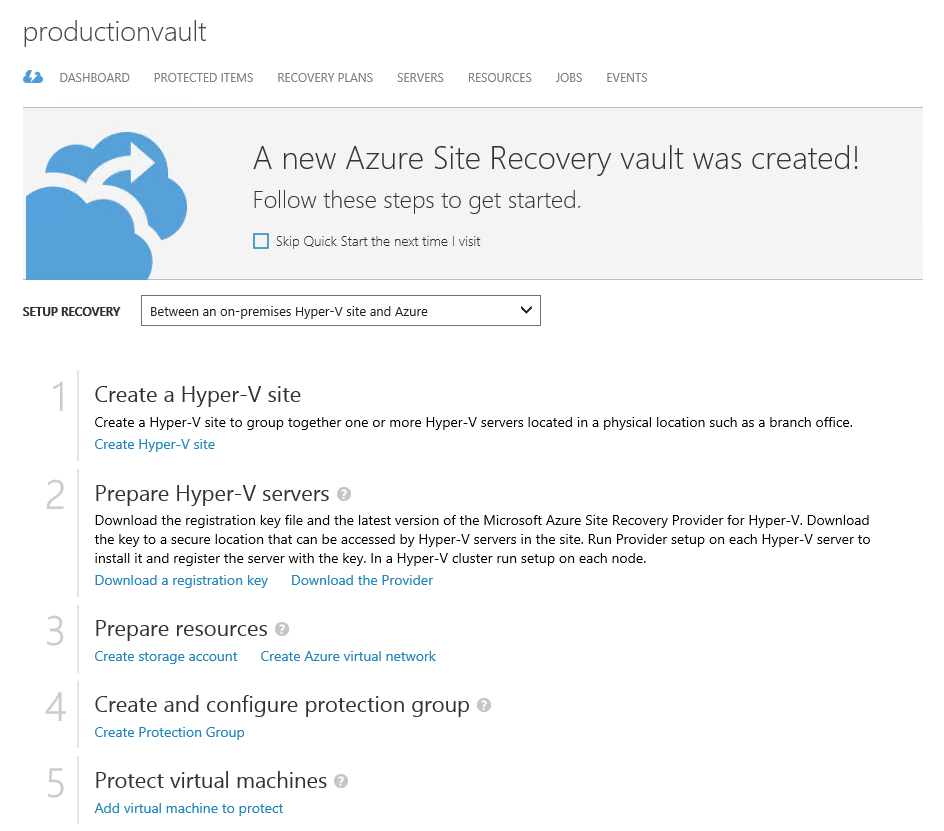View the Jobs tab
This screenshot has height=831, width=944.
[x=569, y=78]
